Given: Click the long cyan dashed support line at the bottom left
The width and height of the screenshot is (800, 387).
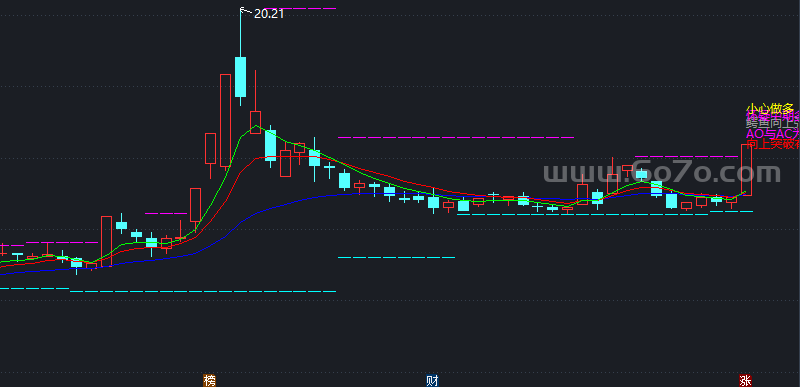Looking at the screenshot, I should [x=203, y=292].
